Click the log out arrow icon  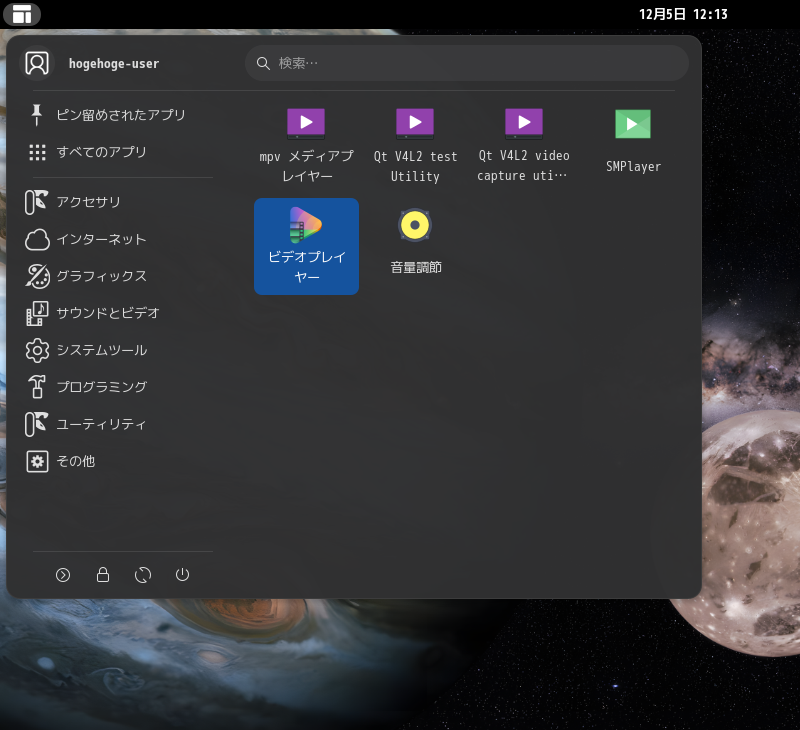point(63,575)
